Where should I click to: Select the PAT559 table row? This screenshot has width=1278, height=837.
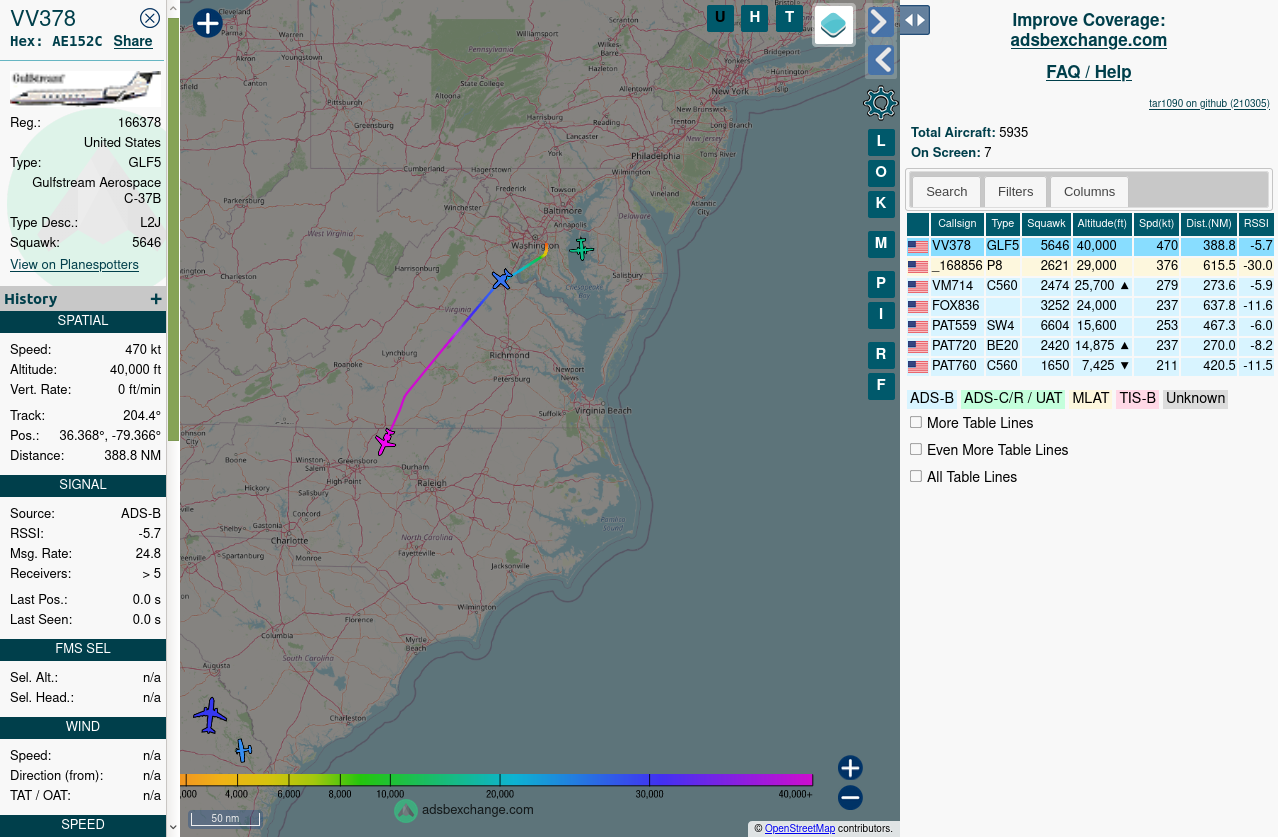coord(1090,326)
